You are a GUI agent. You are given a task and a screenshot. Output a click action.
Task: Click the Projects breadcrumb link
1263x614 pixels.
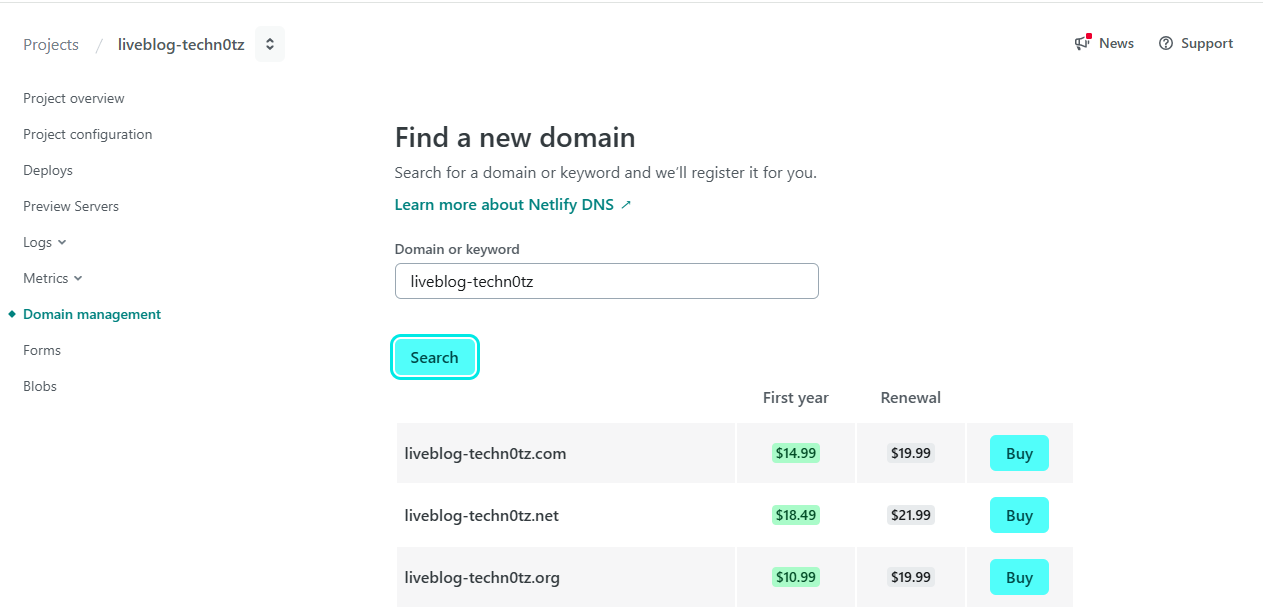point(51,44)
